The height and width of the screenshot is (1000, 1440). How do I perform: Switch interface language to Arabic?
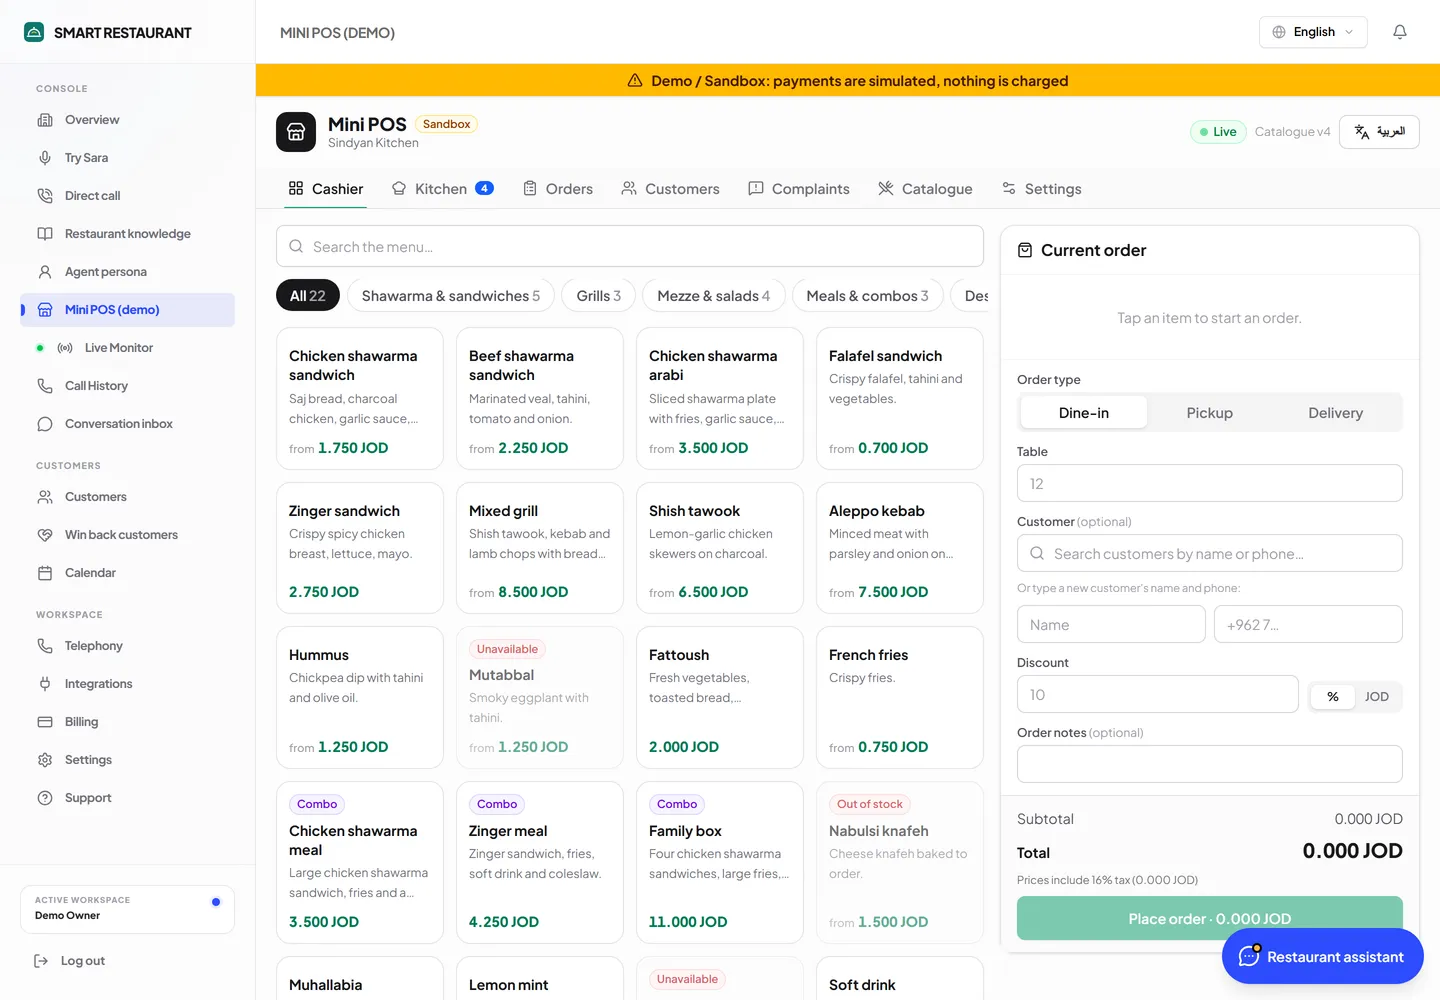(1379, 132)
